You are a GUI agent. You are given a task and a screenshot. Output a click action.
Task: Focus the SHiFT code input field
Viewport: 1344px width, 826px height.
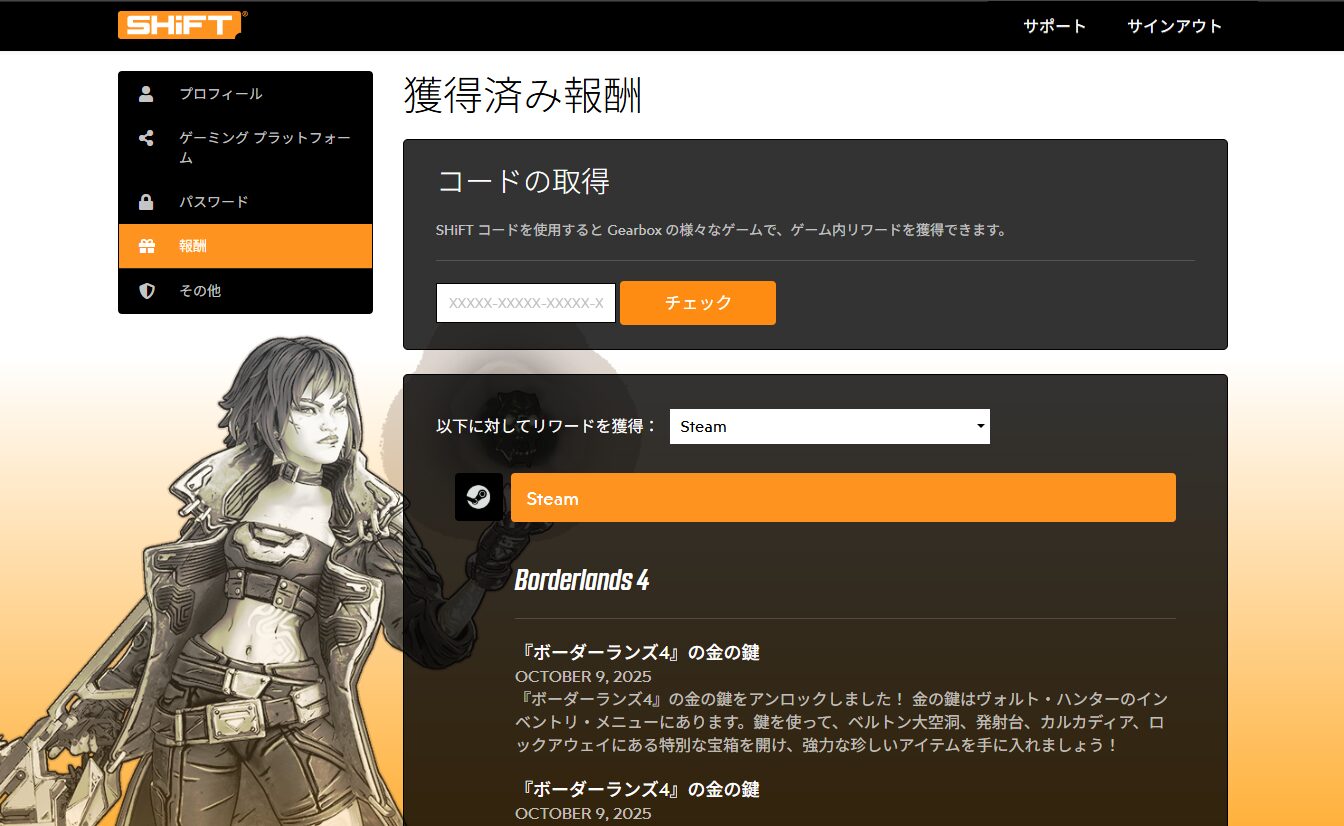coord(525,303)
